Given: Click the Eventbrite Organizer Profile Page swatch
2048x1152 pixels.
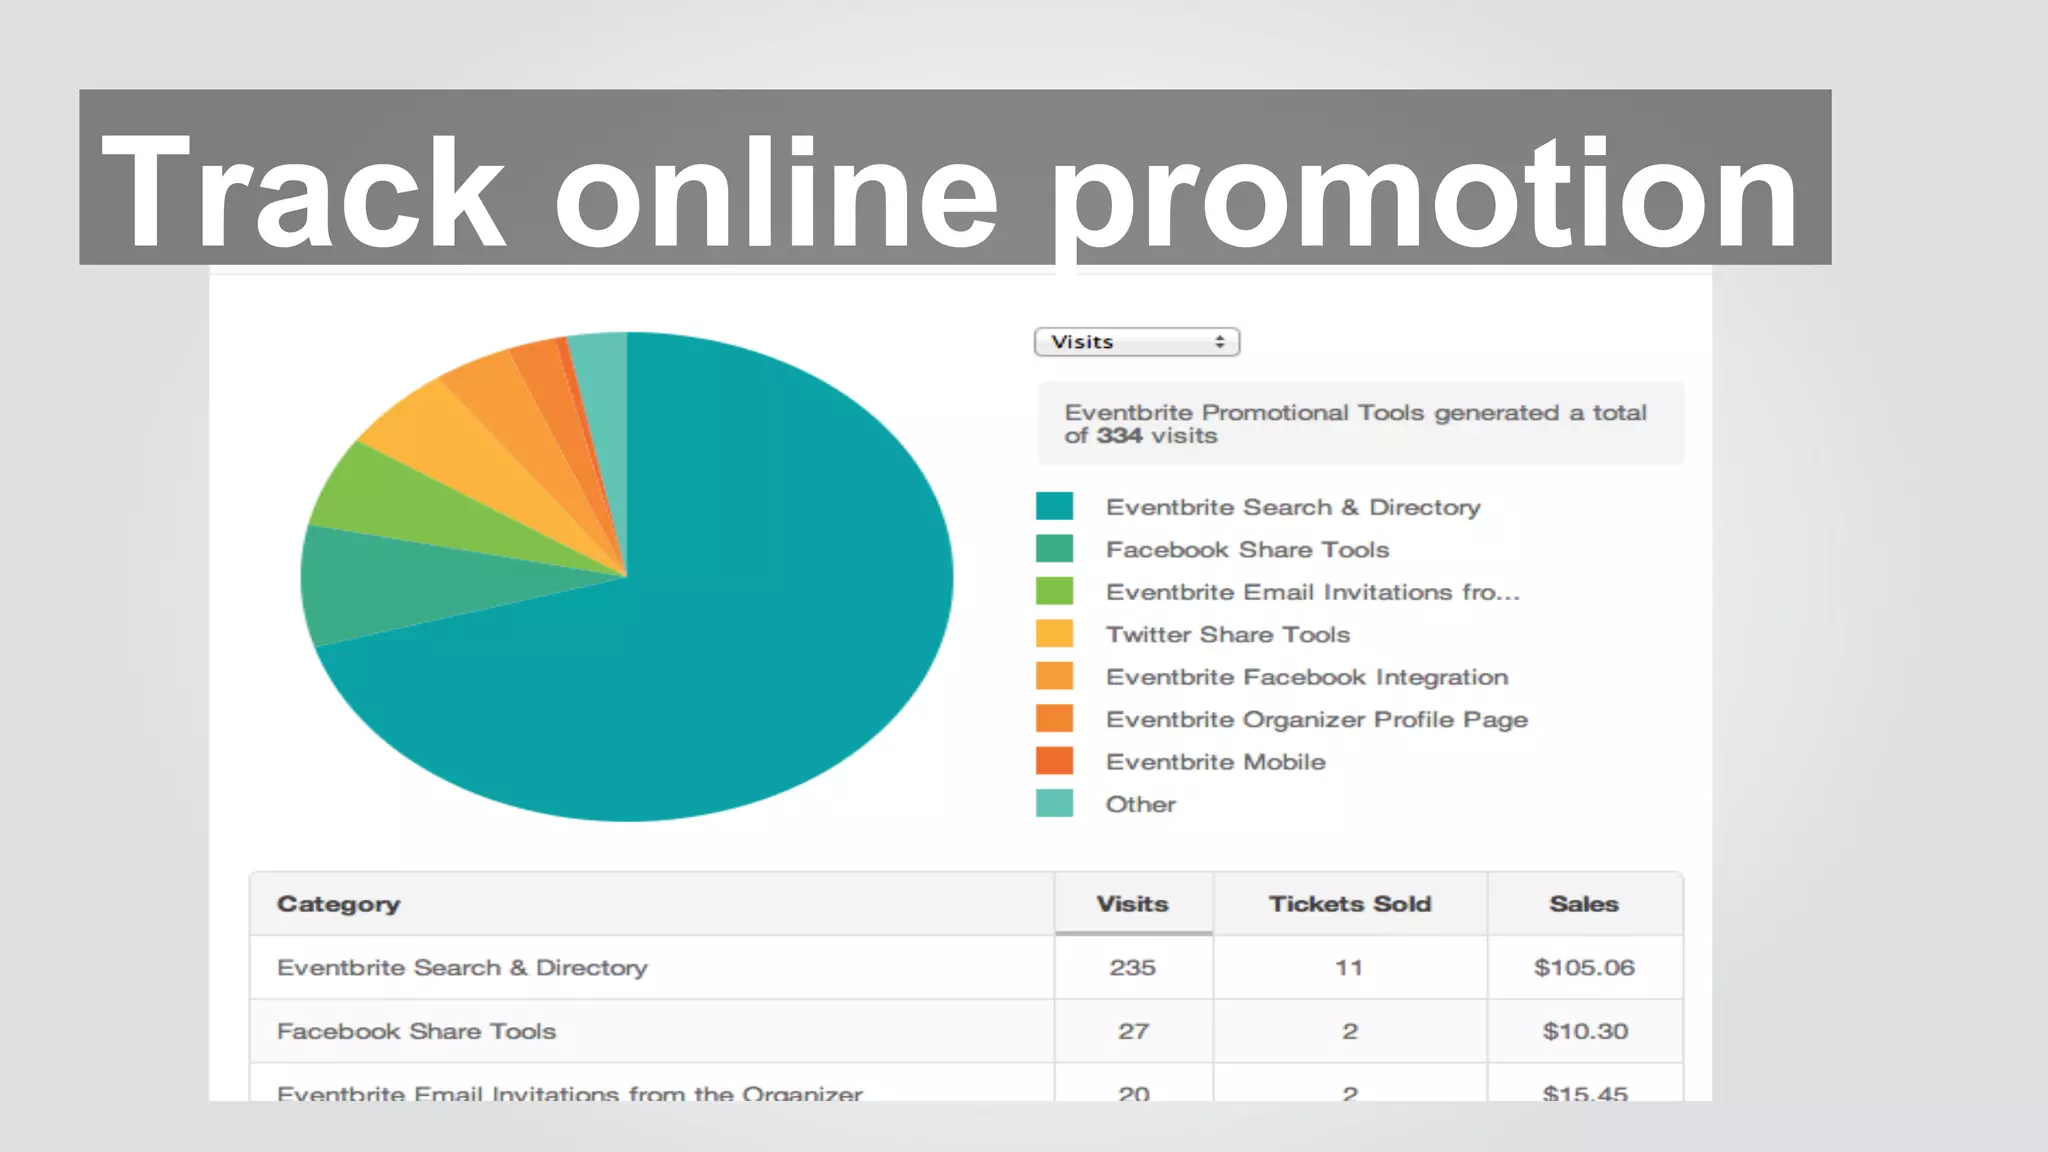Looking at the screenshot, I should (x=1054, y=719).
